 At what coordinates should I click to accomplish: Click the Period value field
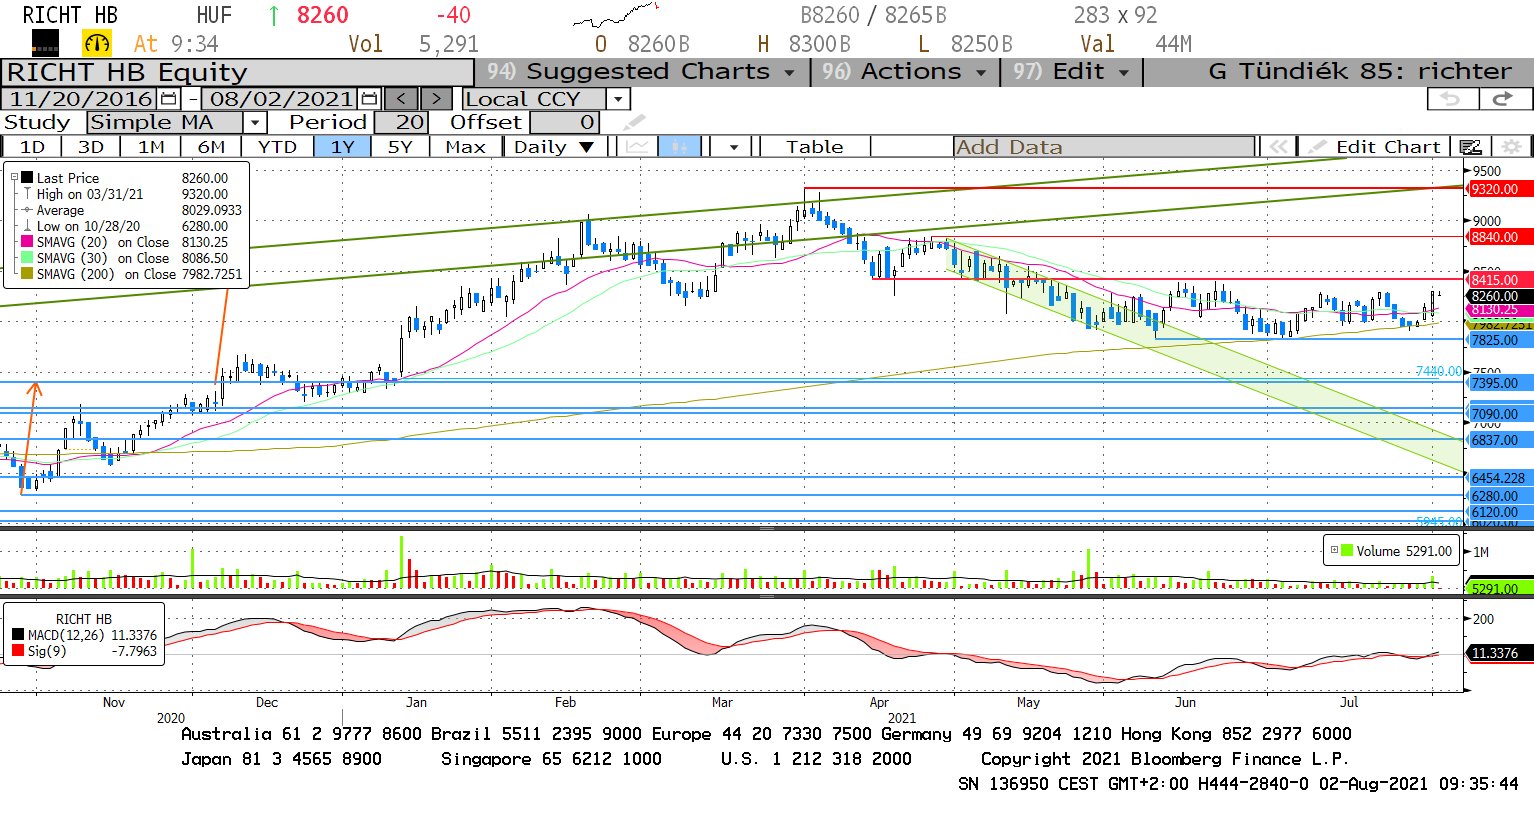point(401,122)
